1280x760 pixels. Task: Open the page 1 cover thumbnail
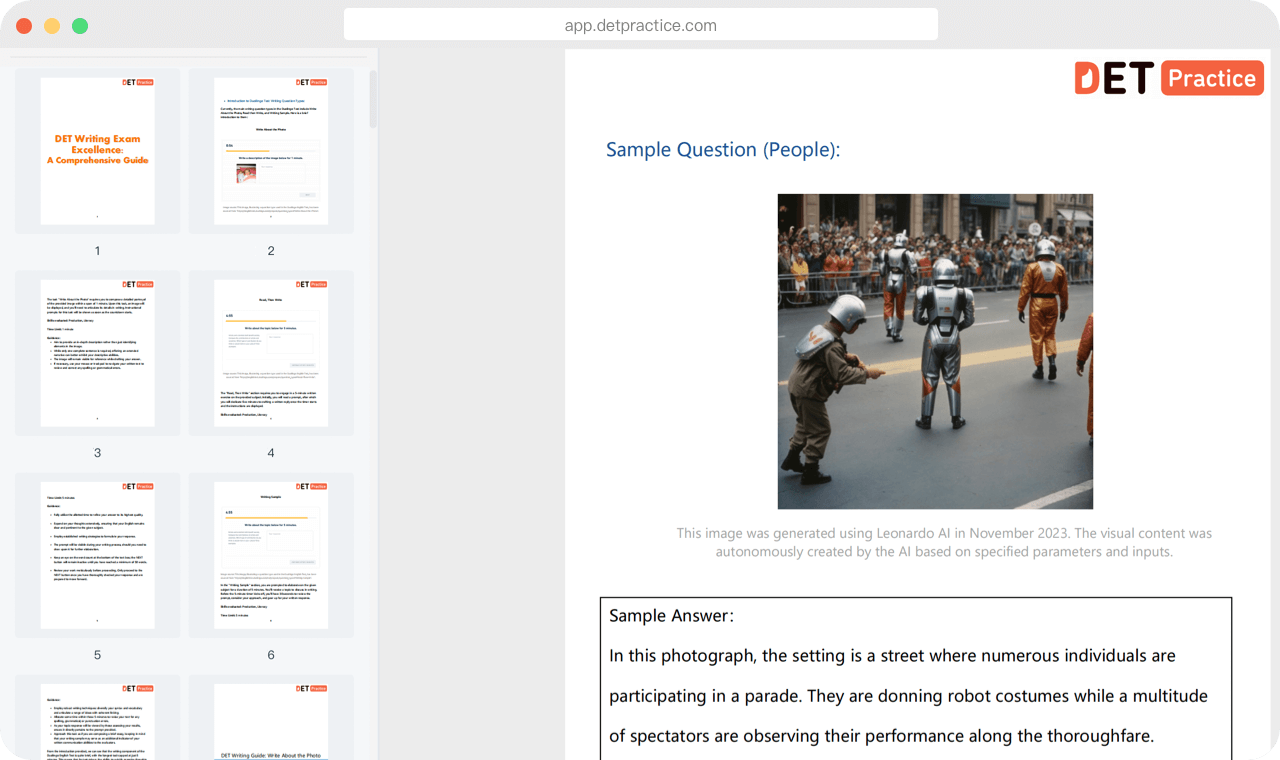[x=97, y=151]
